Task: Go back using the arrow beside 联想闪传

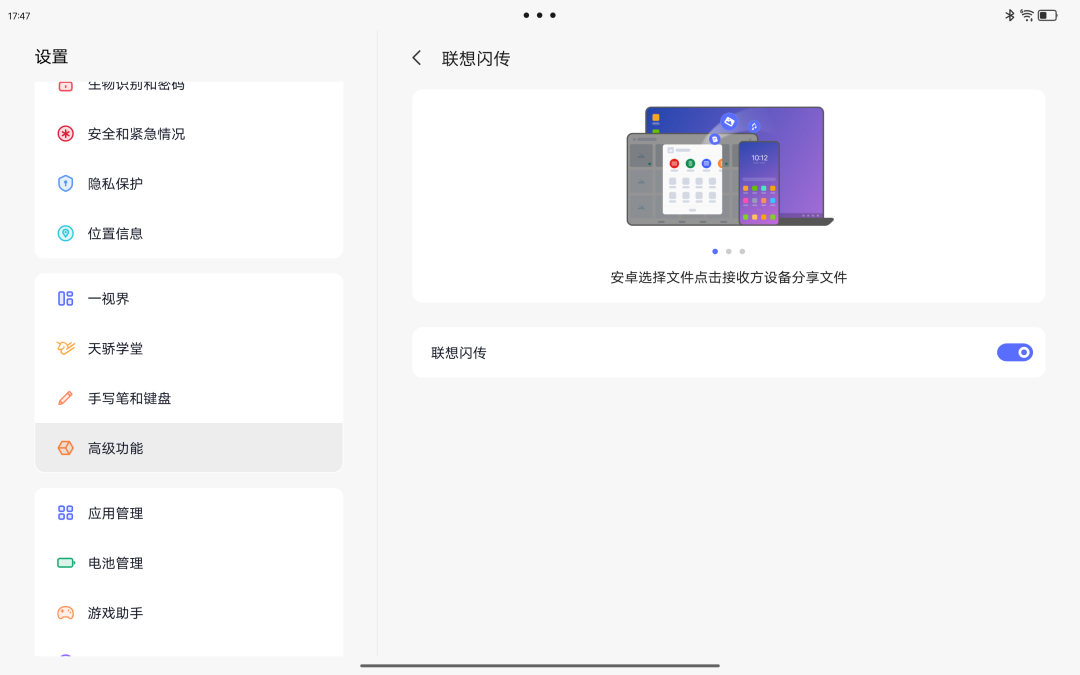Action: (x=417, y=58)
